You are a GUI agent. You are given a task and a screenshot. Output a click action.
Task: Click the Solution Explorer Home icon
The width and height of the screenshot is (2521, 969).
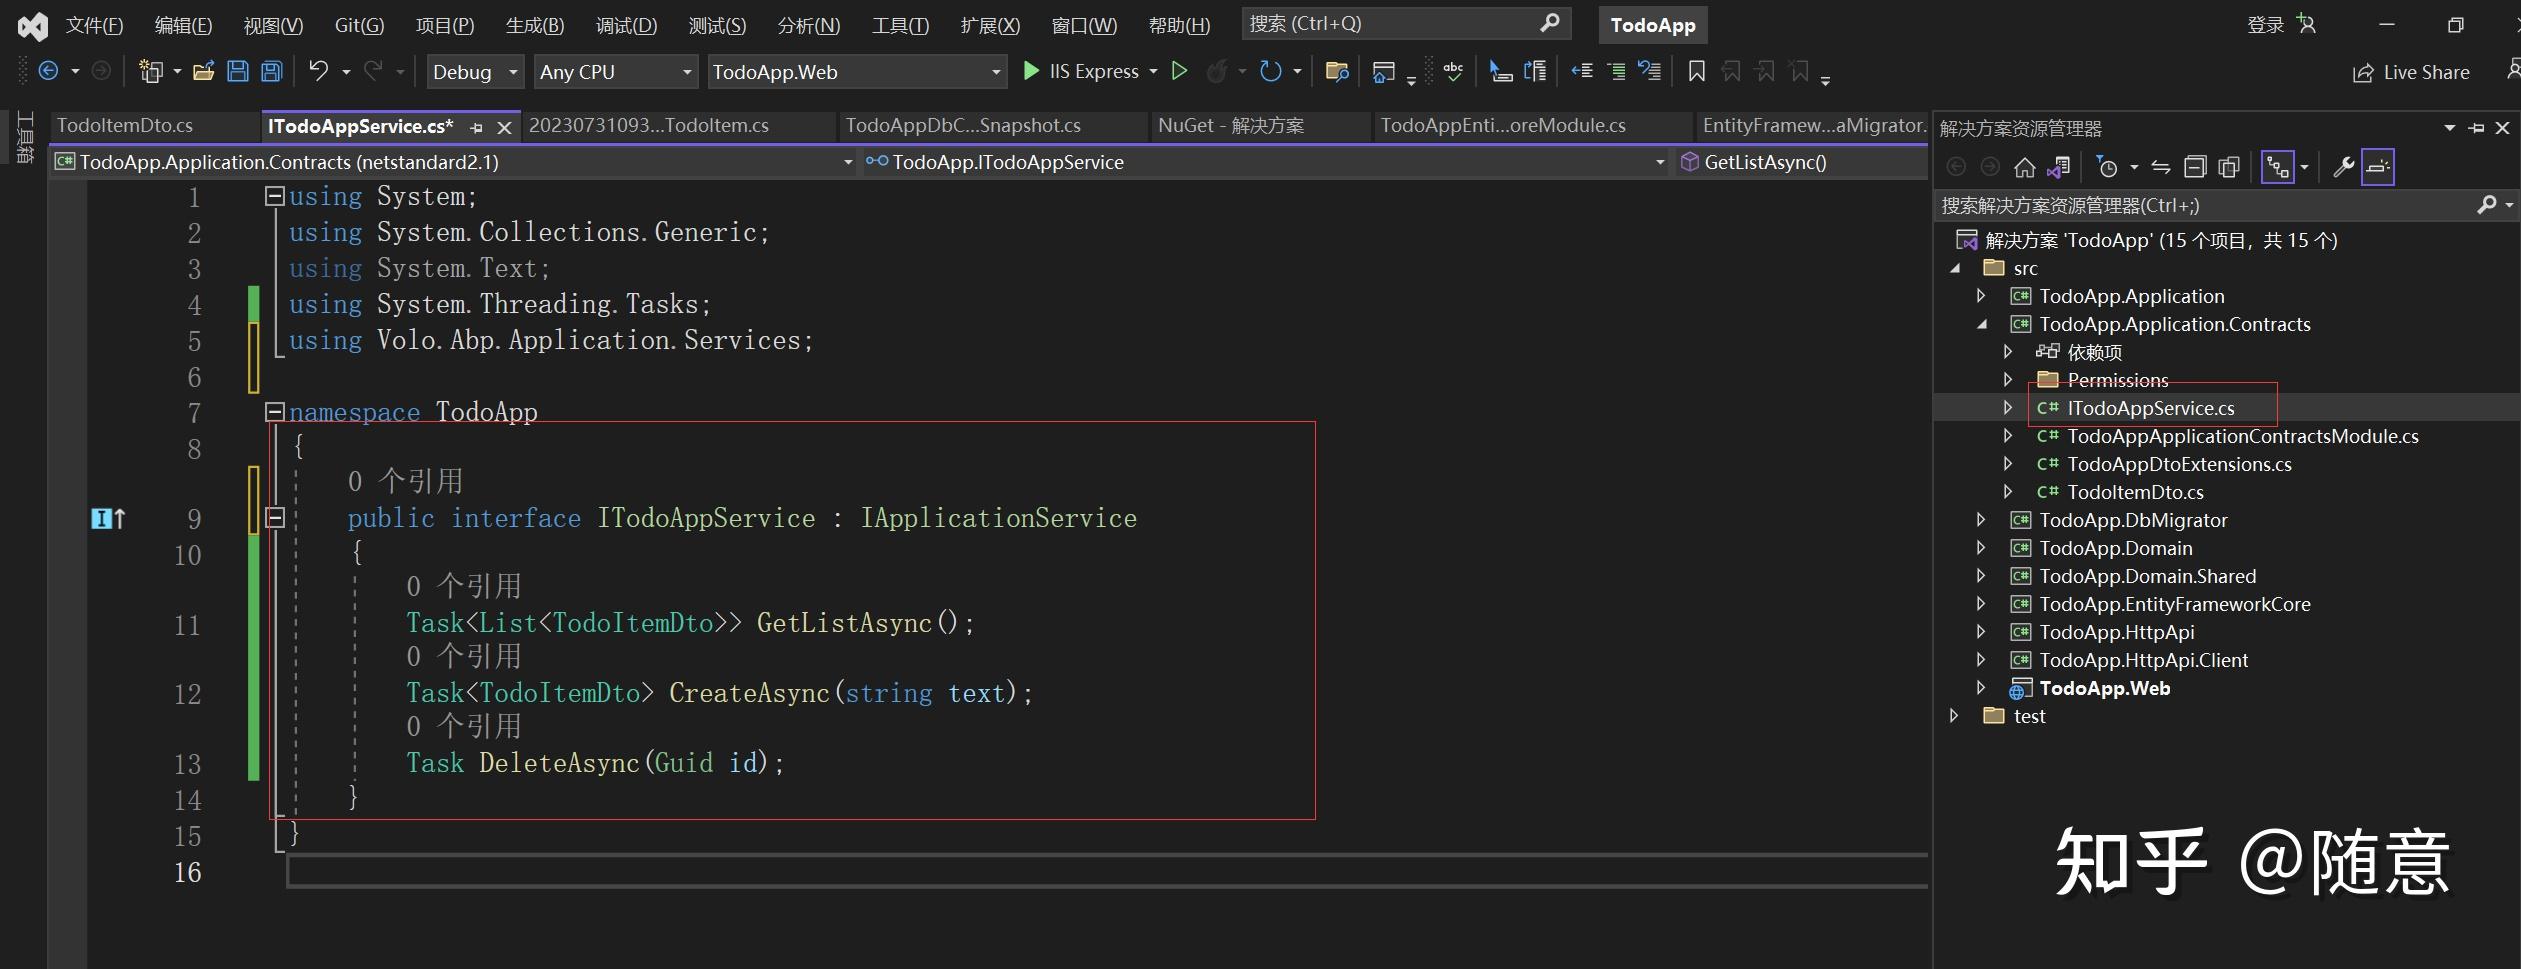click(x=2025, y=167)
